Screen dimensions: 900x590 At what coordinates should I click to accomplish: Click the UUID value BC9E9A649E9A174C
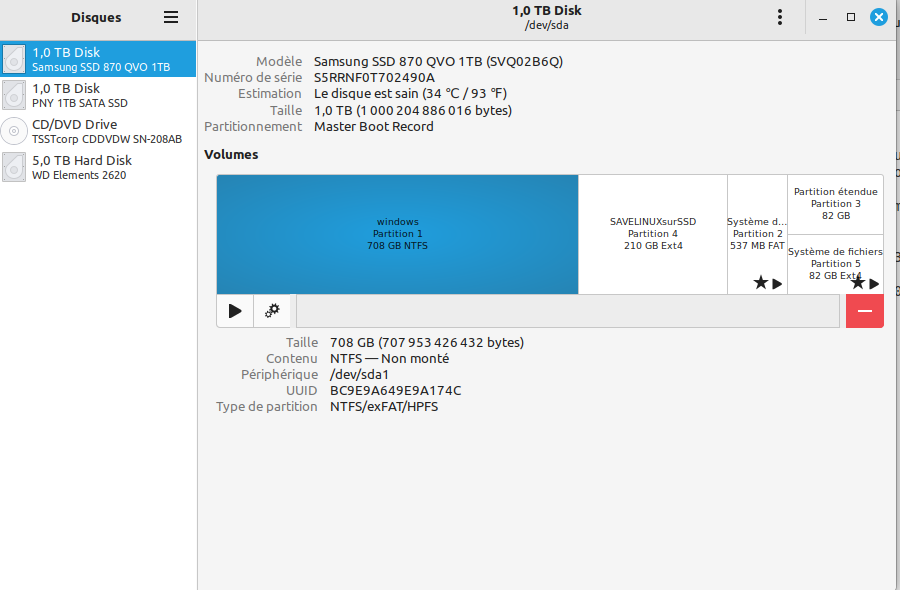tap(395, 391)
